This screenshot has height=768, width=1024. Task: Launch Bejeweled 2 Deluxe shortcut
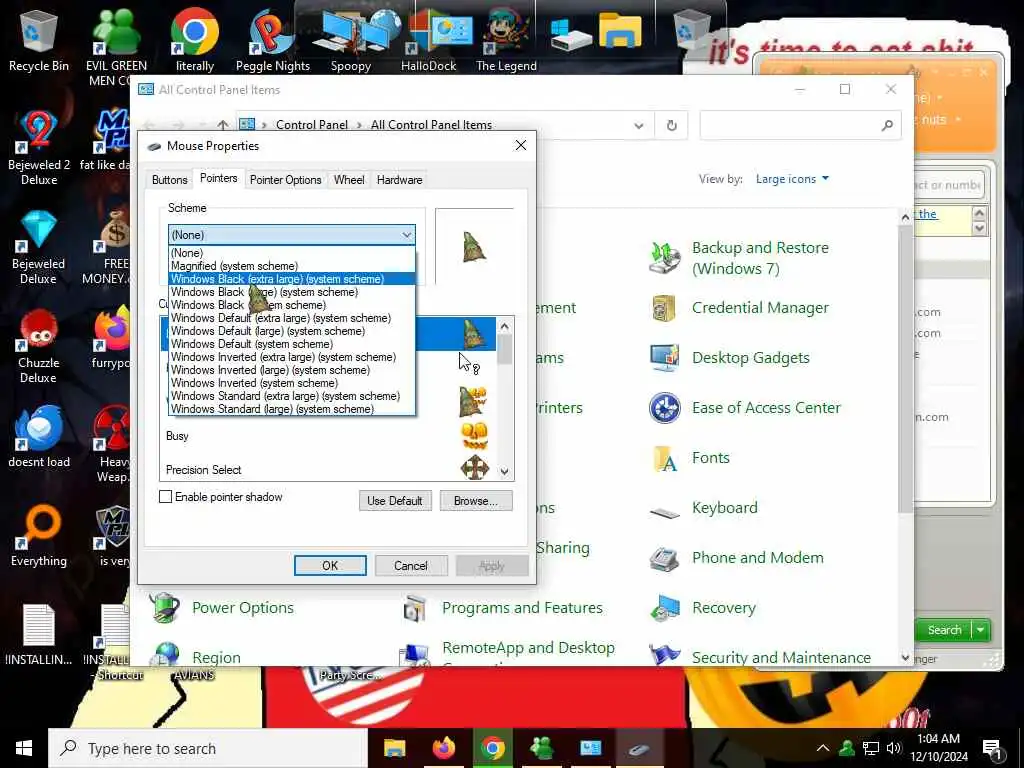point(39,148)
